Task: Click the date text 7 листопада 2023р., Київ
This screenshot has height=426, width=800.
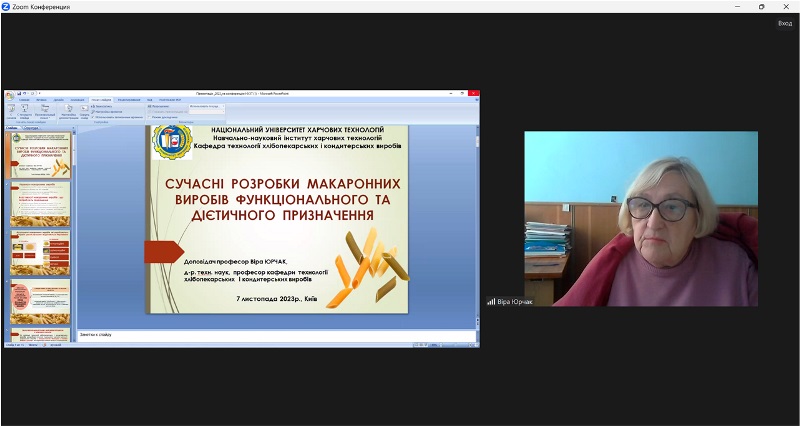Action: pyautogui.click(x=277, y=298)
